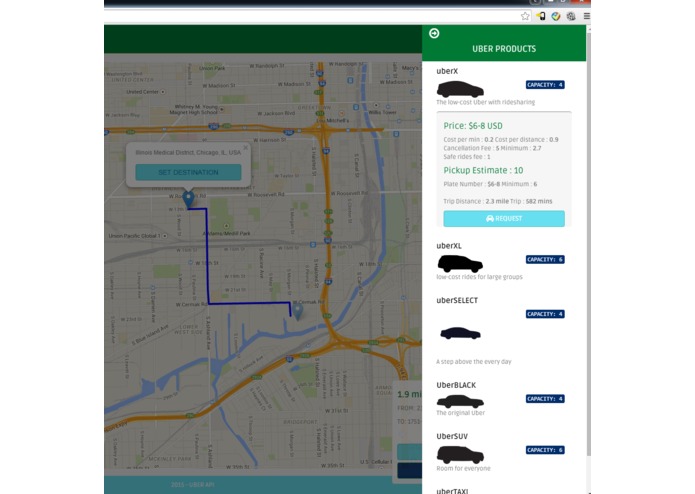Click the uberX product title
This screenshot has width=695, height=494.
pyautogui.click(x=447, y=71)
